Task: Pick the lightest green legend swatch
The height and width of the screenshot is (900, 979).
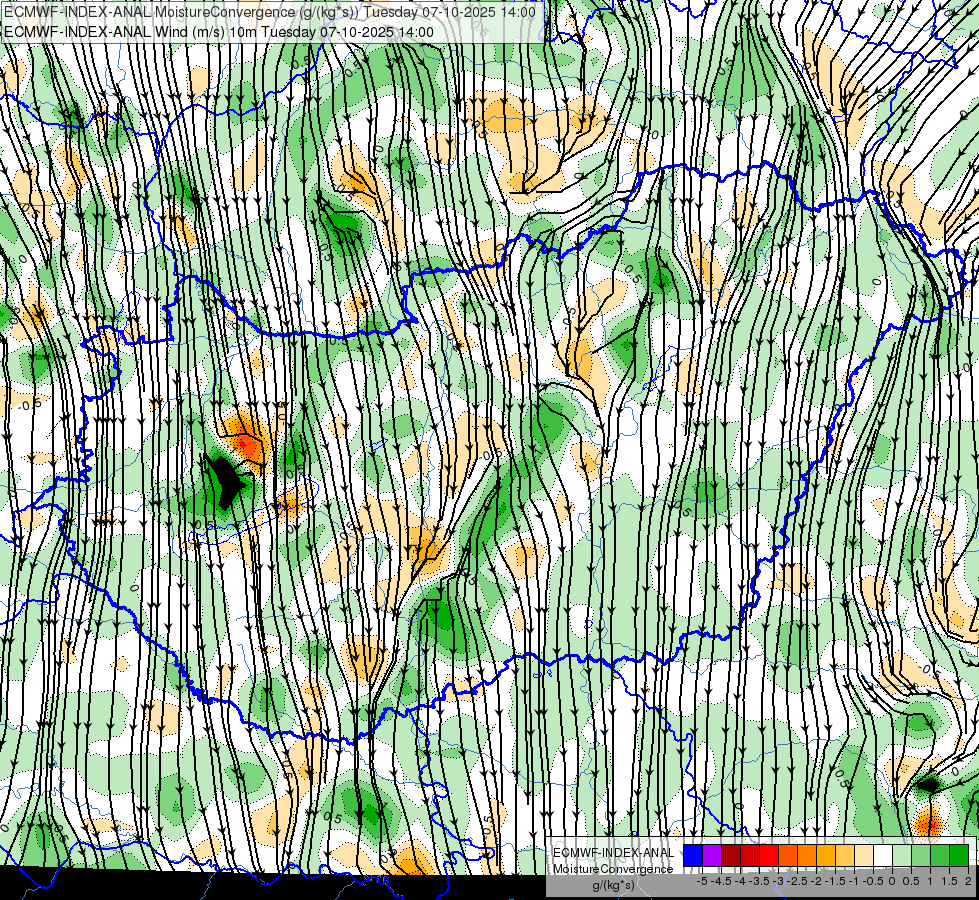Action: point(902,856)
